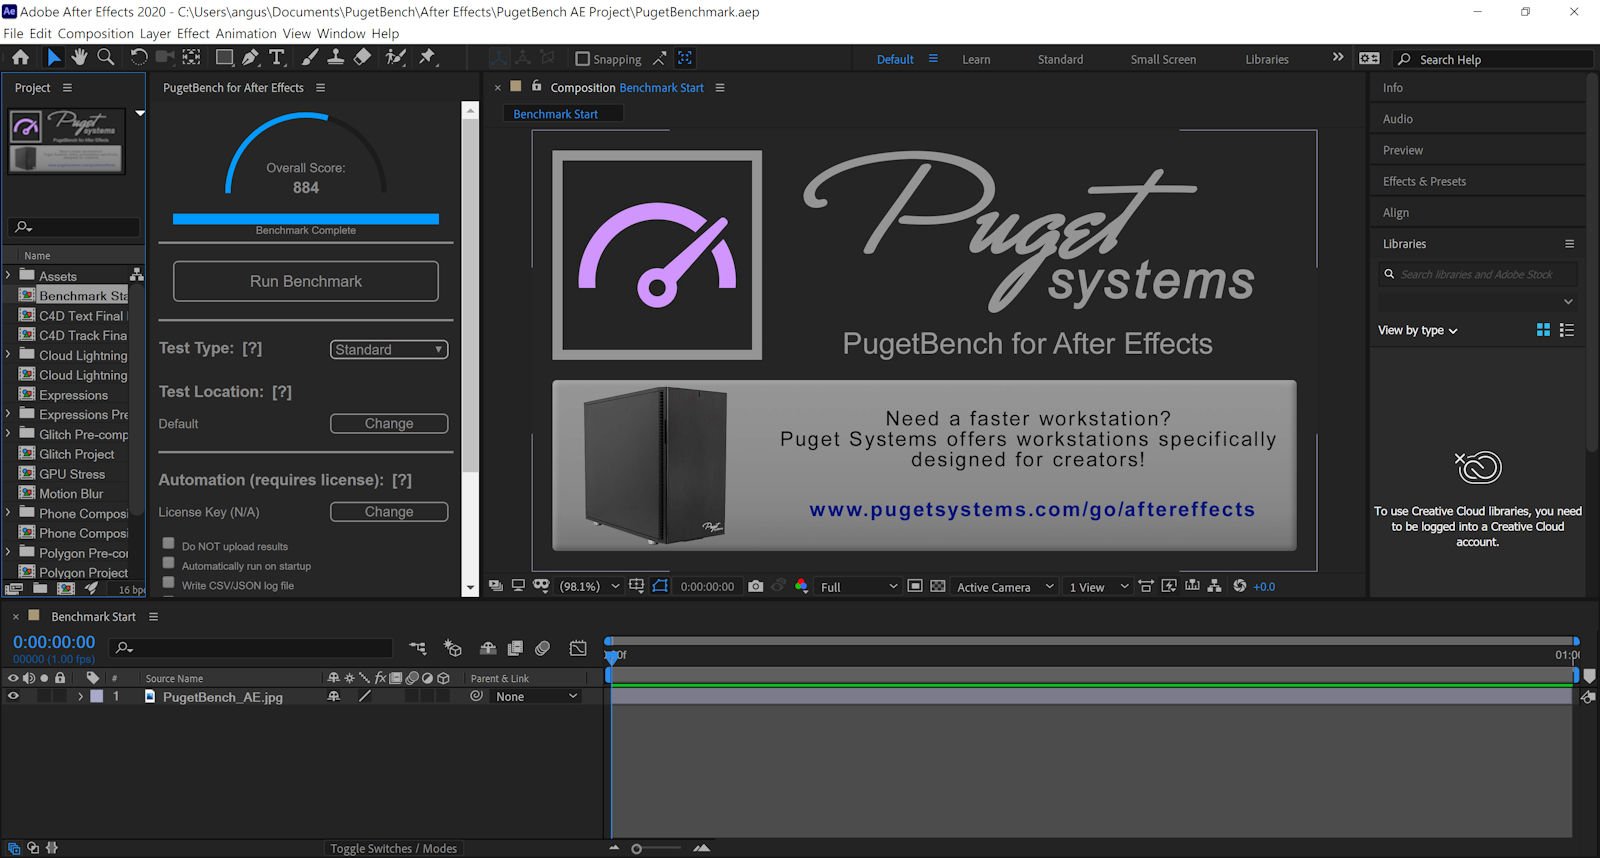Switch Libraries to list view

(1567, 330)
